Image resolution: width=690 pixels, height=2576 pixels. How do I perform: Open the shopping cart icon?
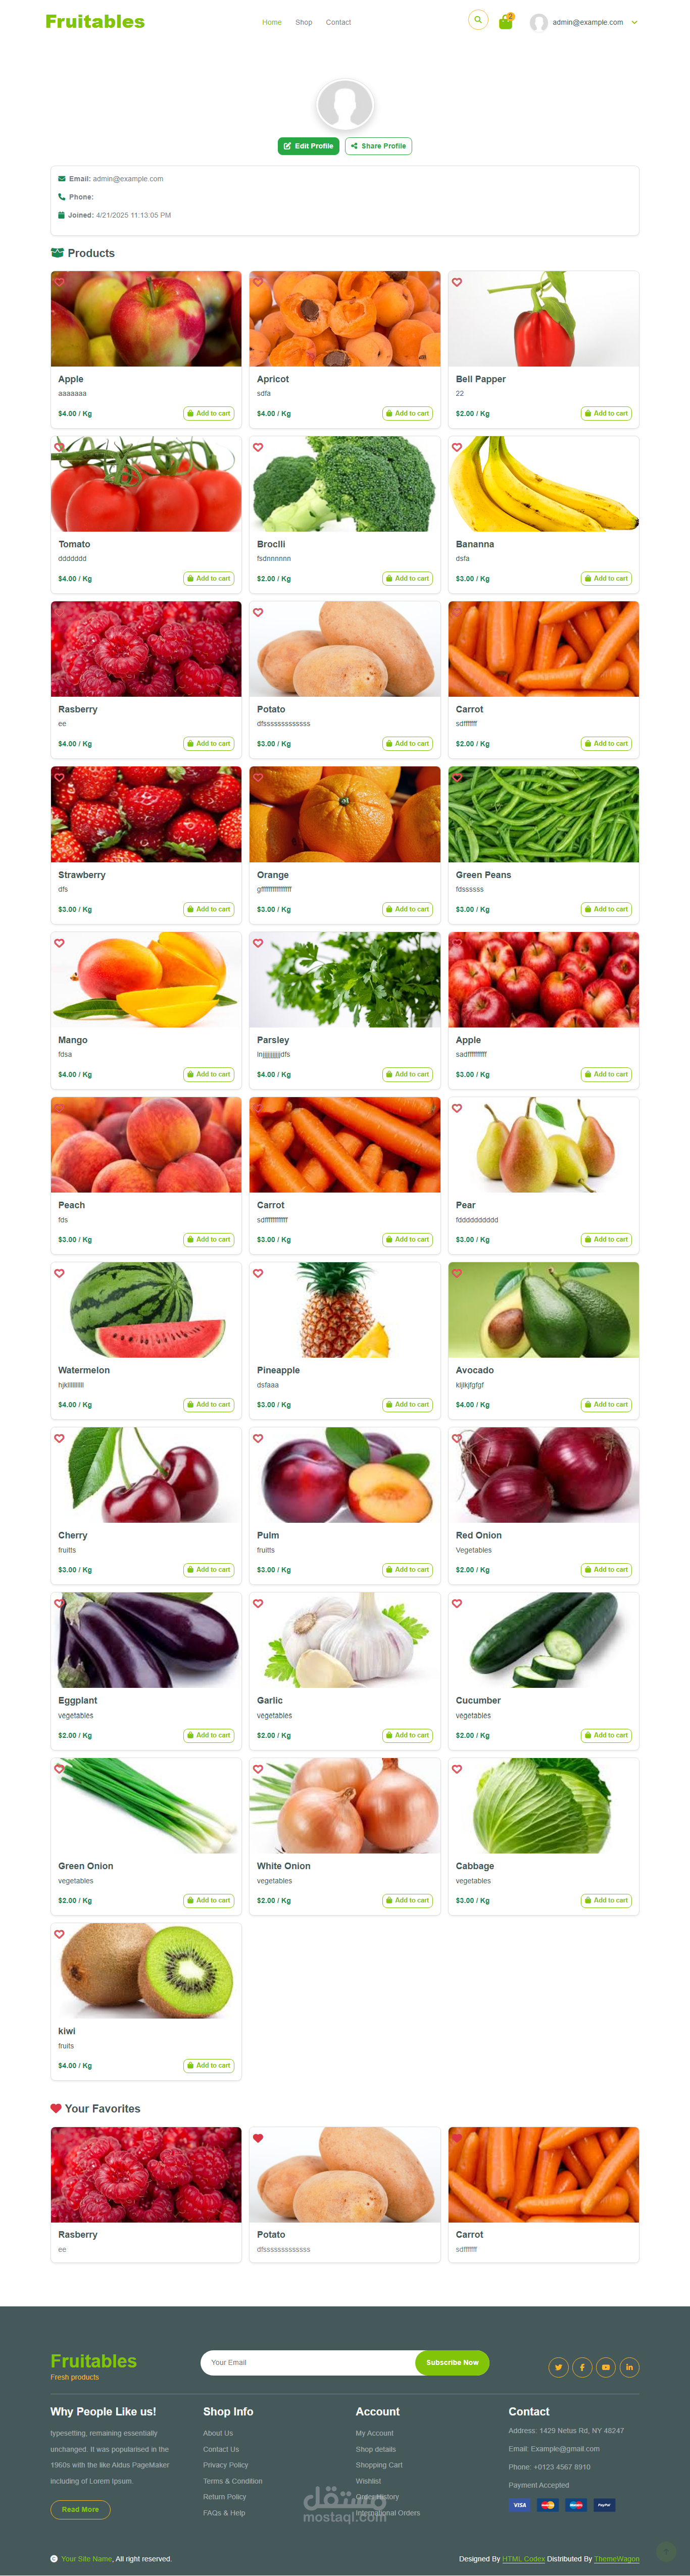[506, 21]
